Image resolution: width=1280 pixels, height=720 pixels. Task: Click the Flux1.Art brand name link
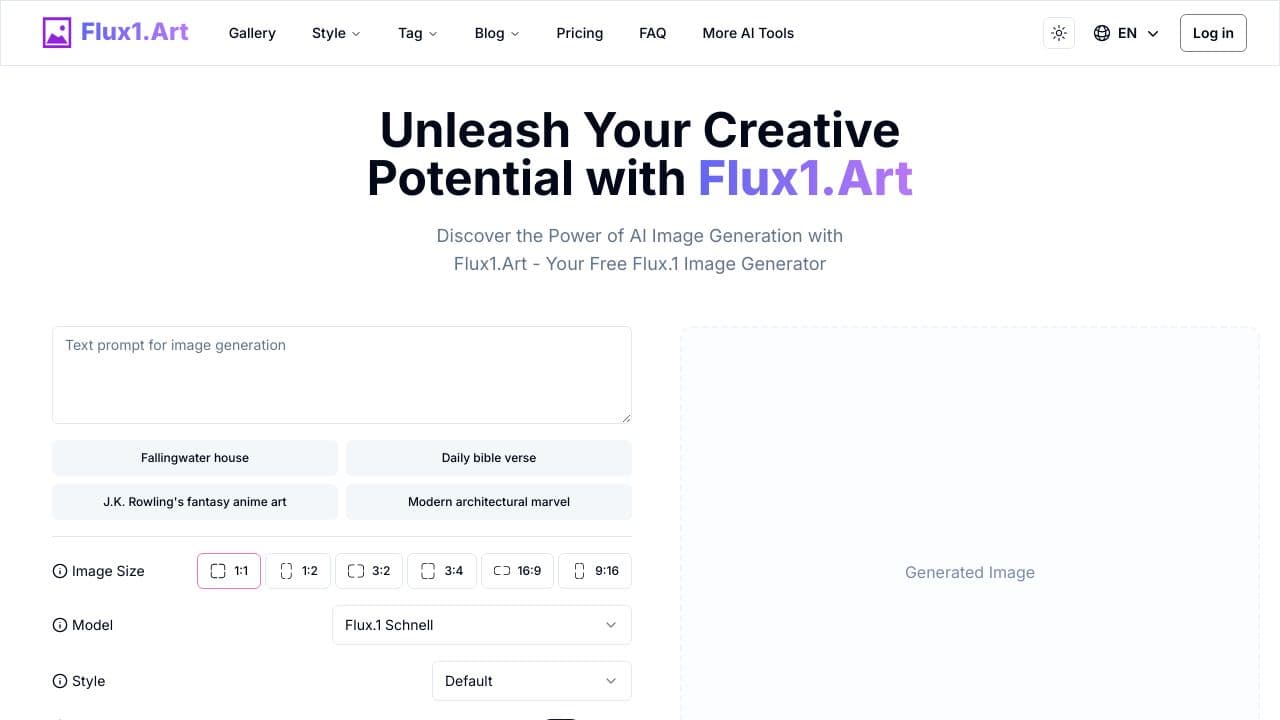pyautogui.click(x=135, y=32)
